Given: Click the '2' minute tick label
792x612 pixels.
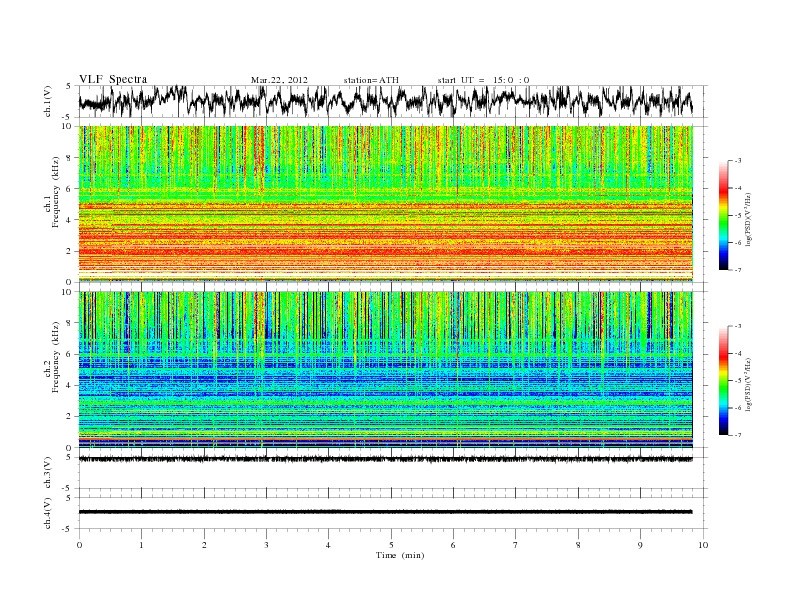Looking at the screenshot, I should click(204, 545).
